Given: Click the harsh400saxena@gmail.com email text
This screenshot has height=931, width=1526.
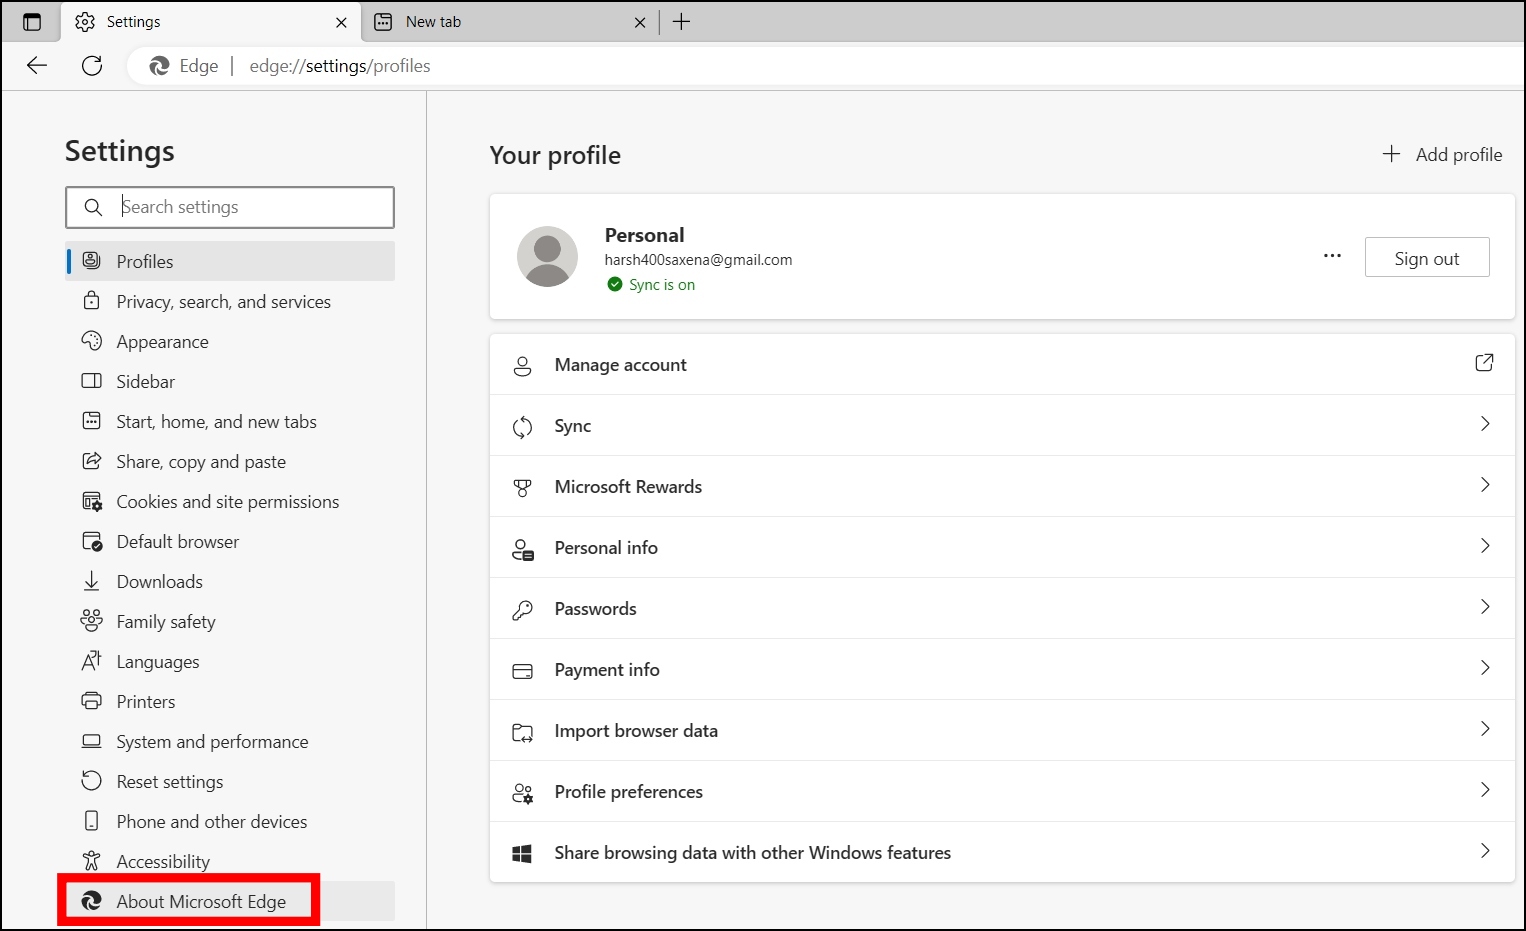Looking at the screenshot, I should [698, 260].
